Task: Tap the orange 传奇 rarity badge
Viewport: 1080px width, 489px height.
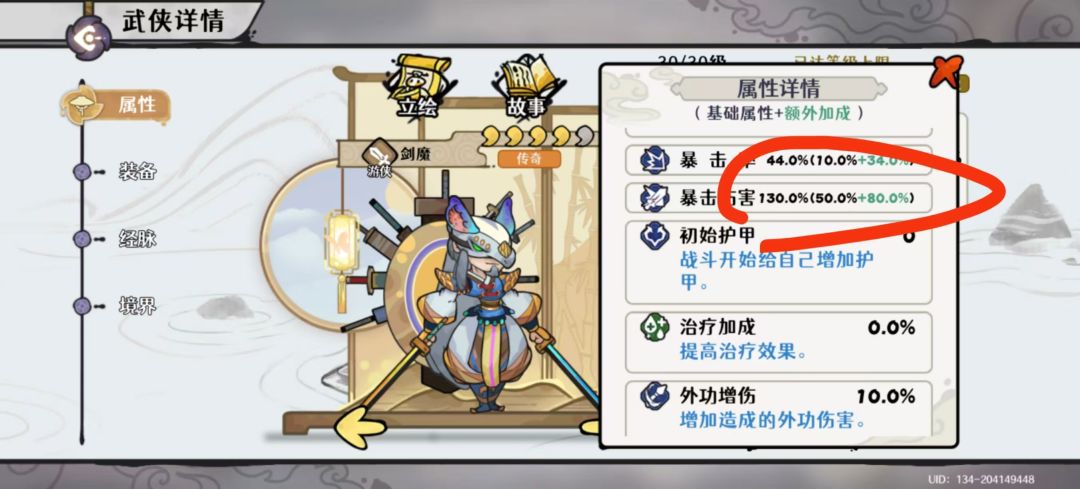Action: pos(529,158)
